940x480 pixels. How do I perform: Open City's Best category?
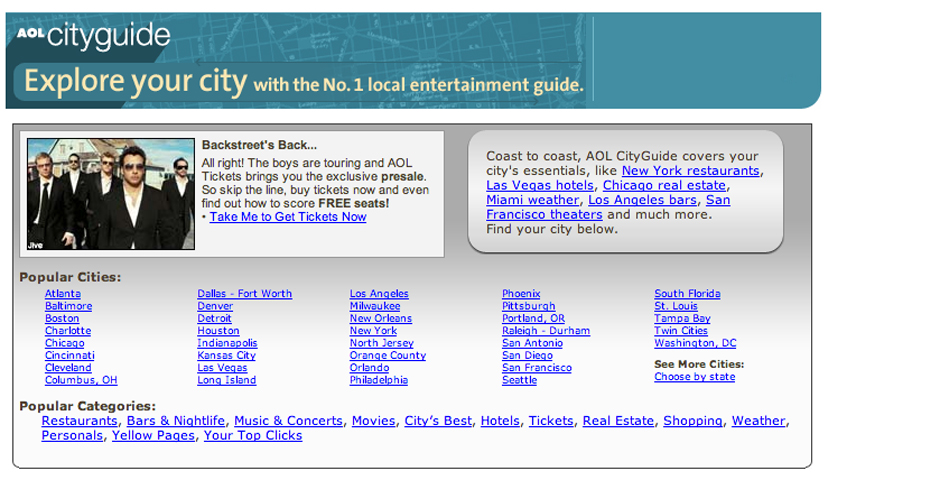(x=438, y=421)
